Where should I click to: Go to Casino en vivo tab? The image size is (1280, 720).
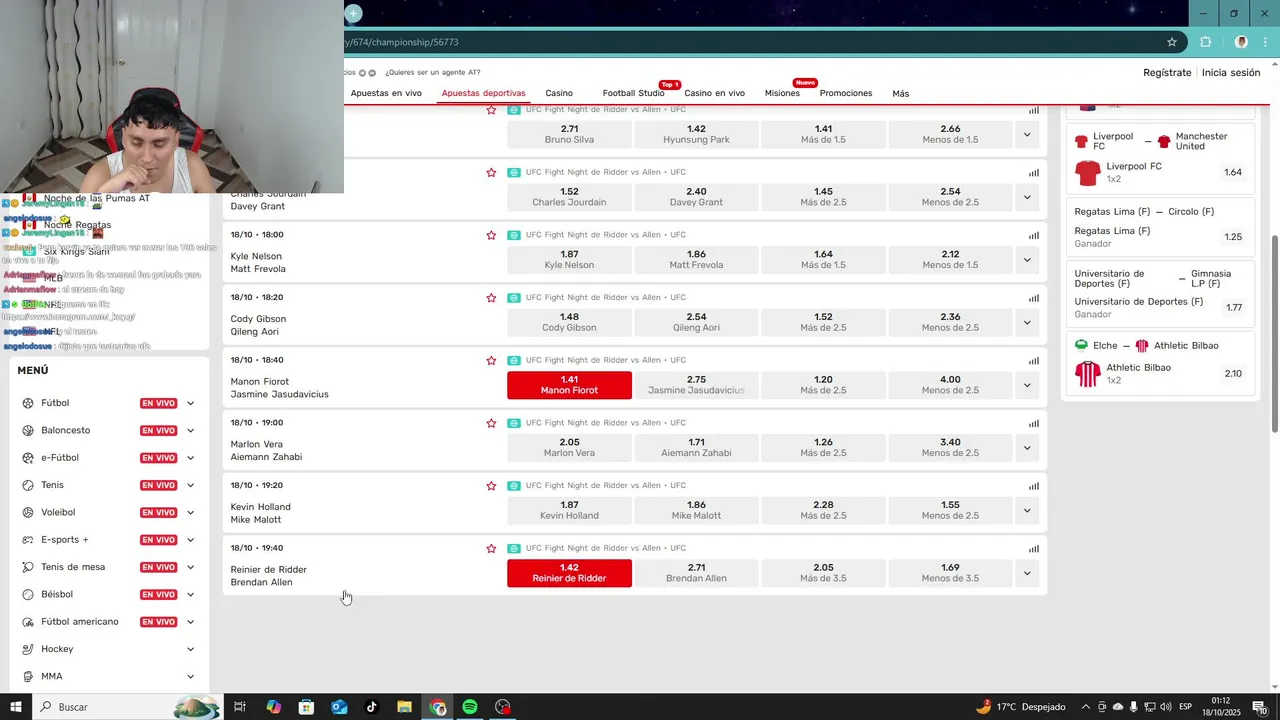click(714, 93)
